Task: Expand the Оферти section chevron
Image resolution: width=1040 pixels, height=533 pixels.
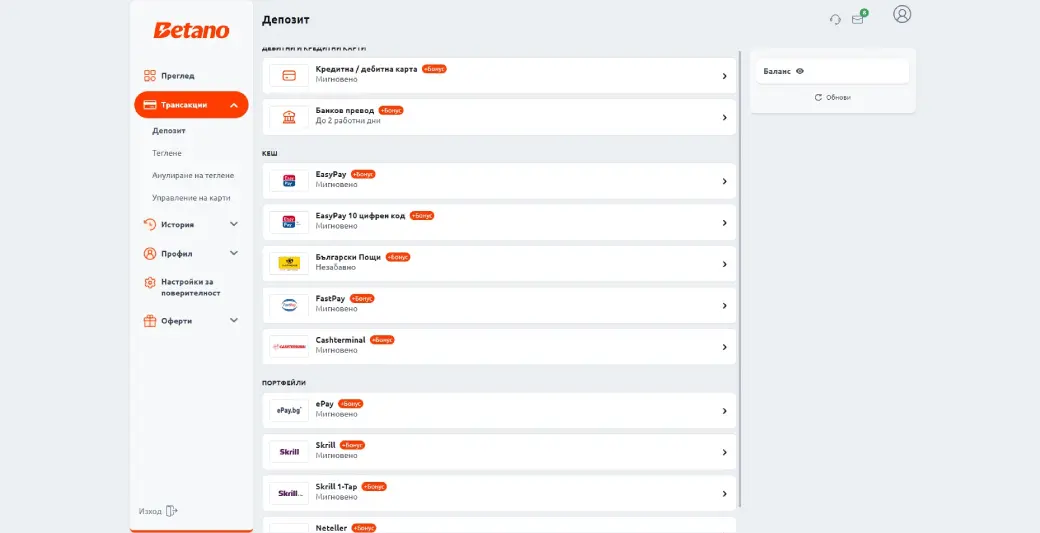Action: pyautogui.click(x=233, y=321)
